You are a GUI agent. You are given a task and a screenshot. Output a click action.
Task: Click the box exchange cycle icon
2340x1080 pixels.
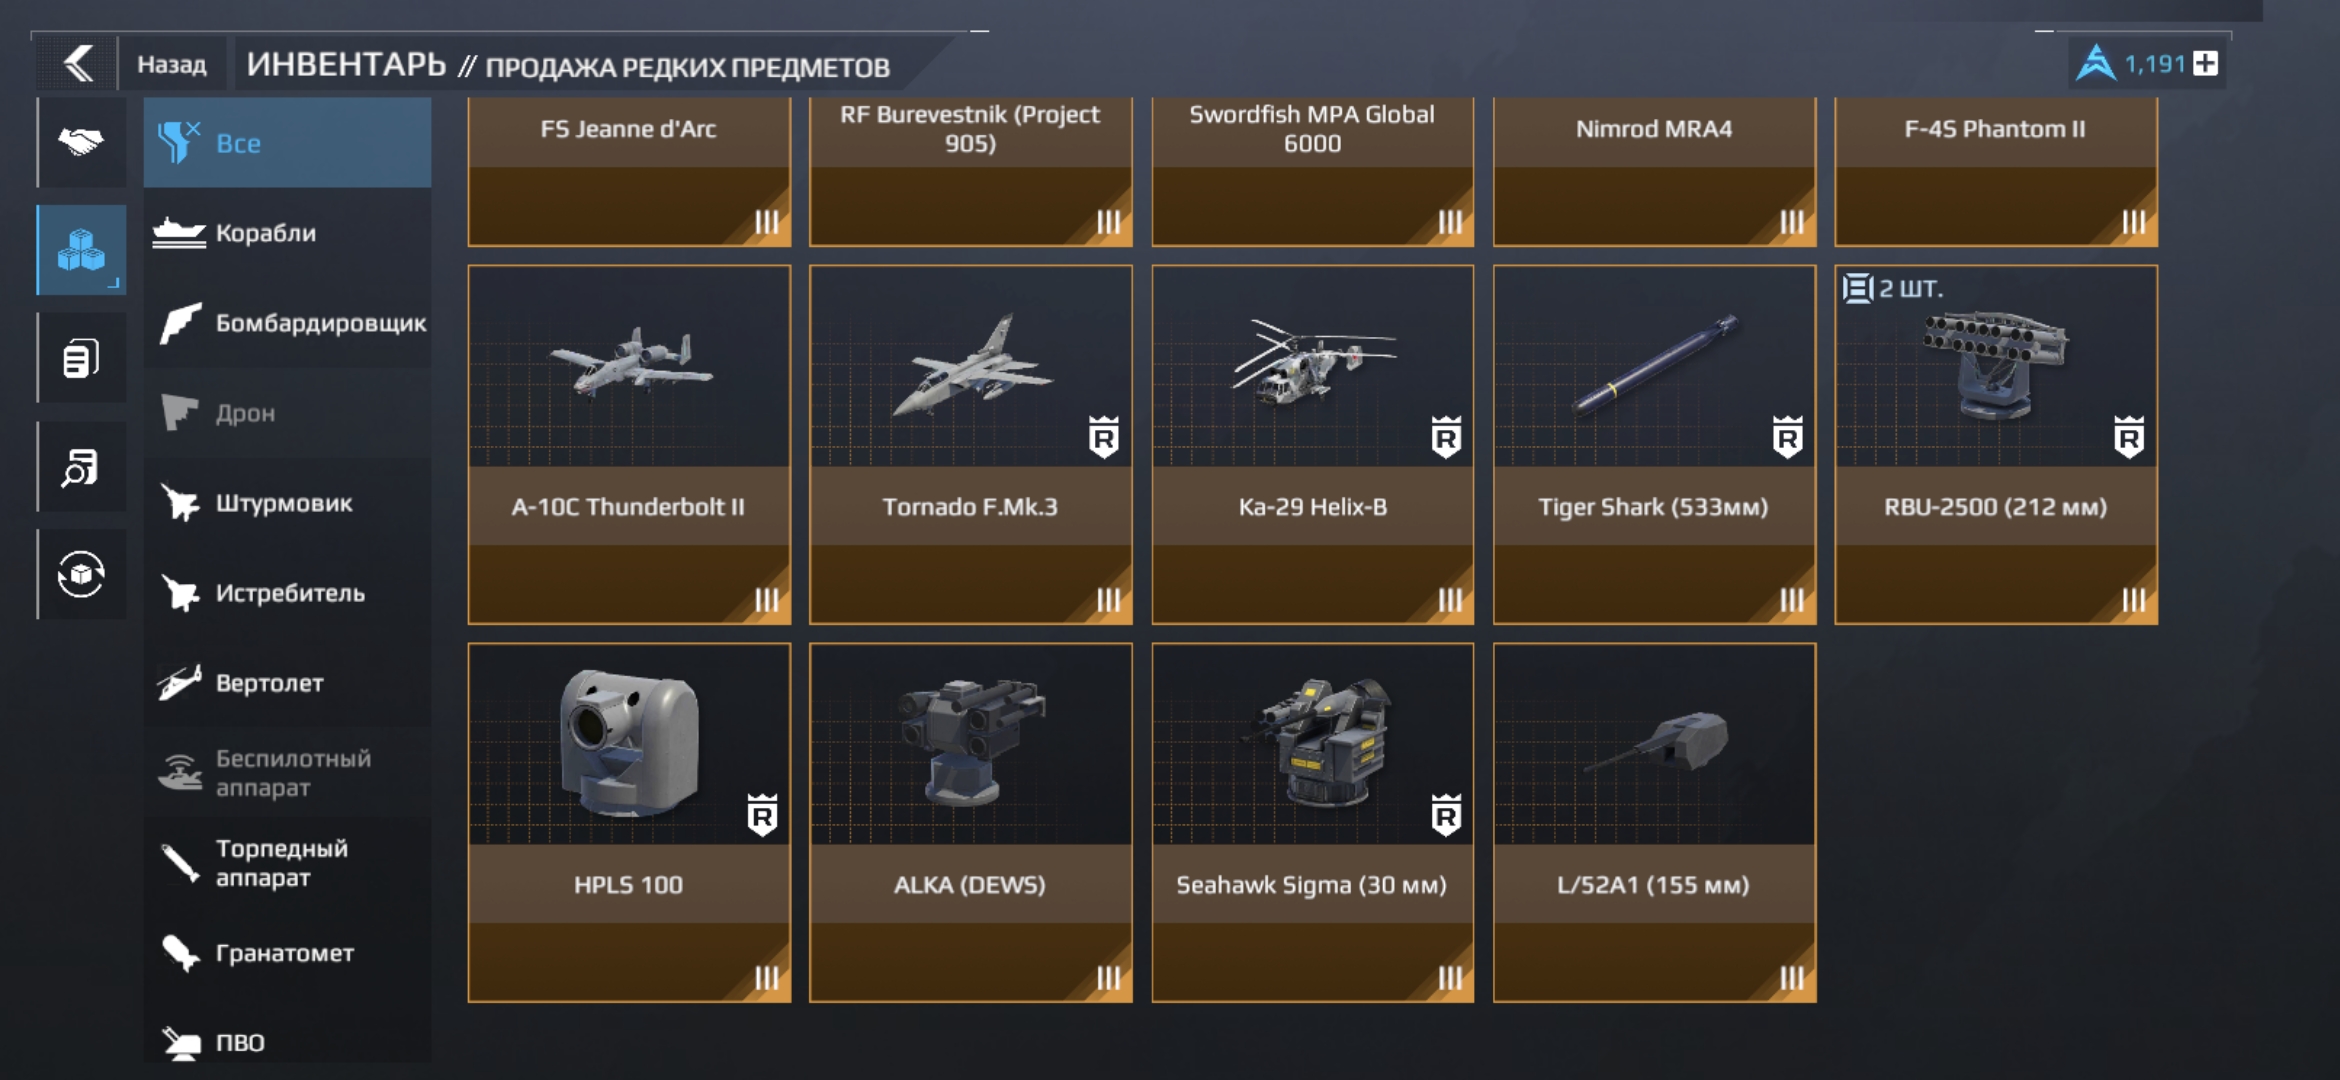point(81,574)
